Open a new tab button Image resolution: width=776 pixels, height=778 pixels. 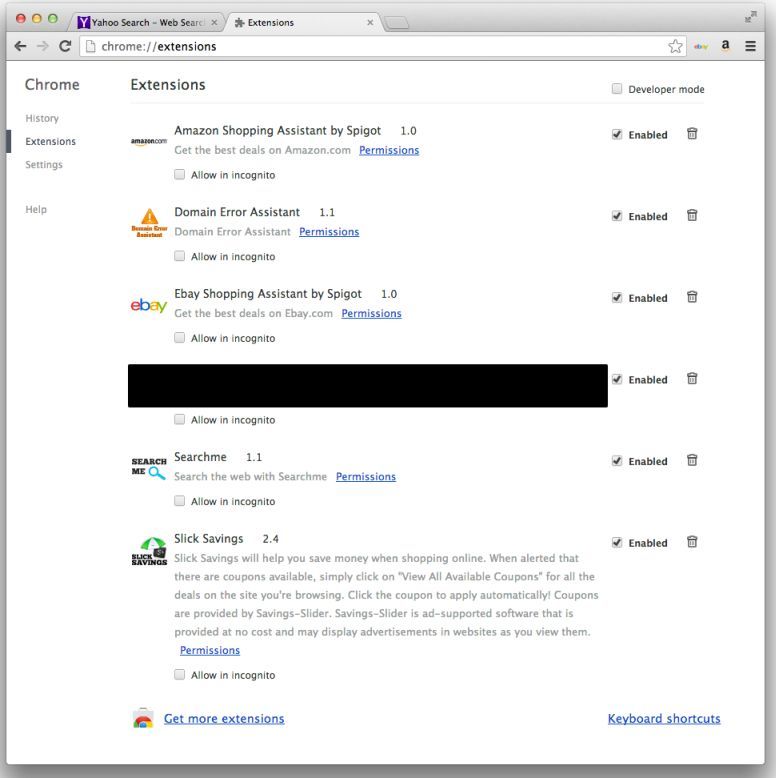[x=396, y=23]
